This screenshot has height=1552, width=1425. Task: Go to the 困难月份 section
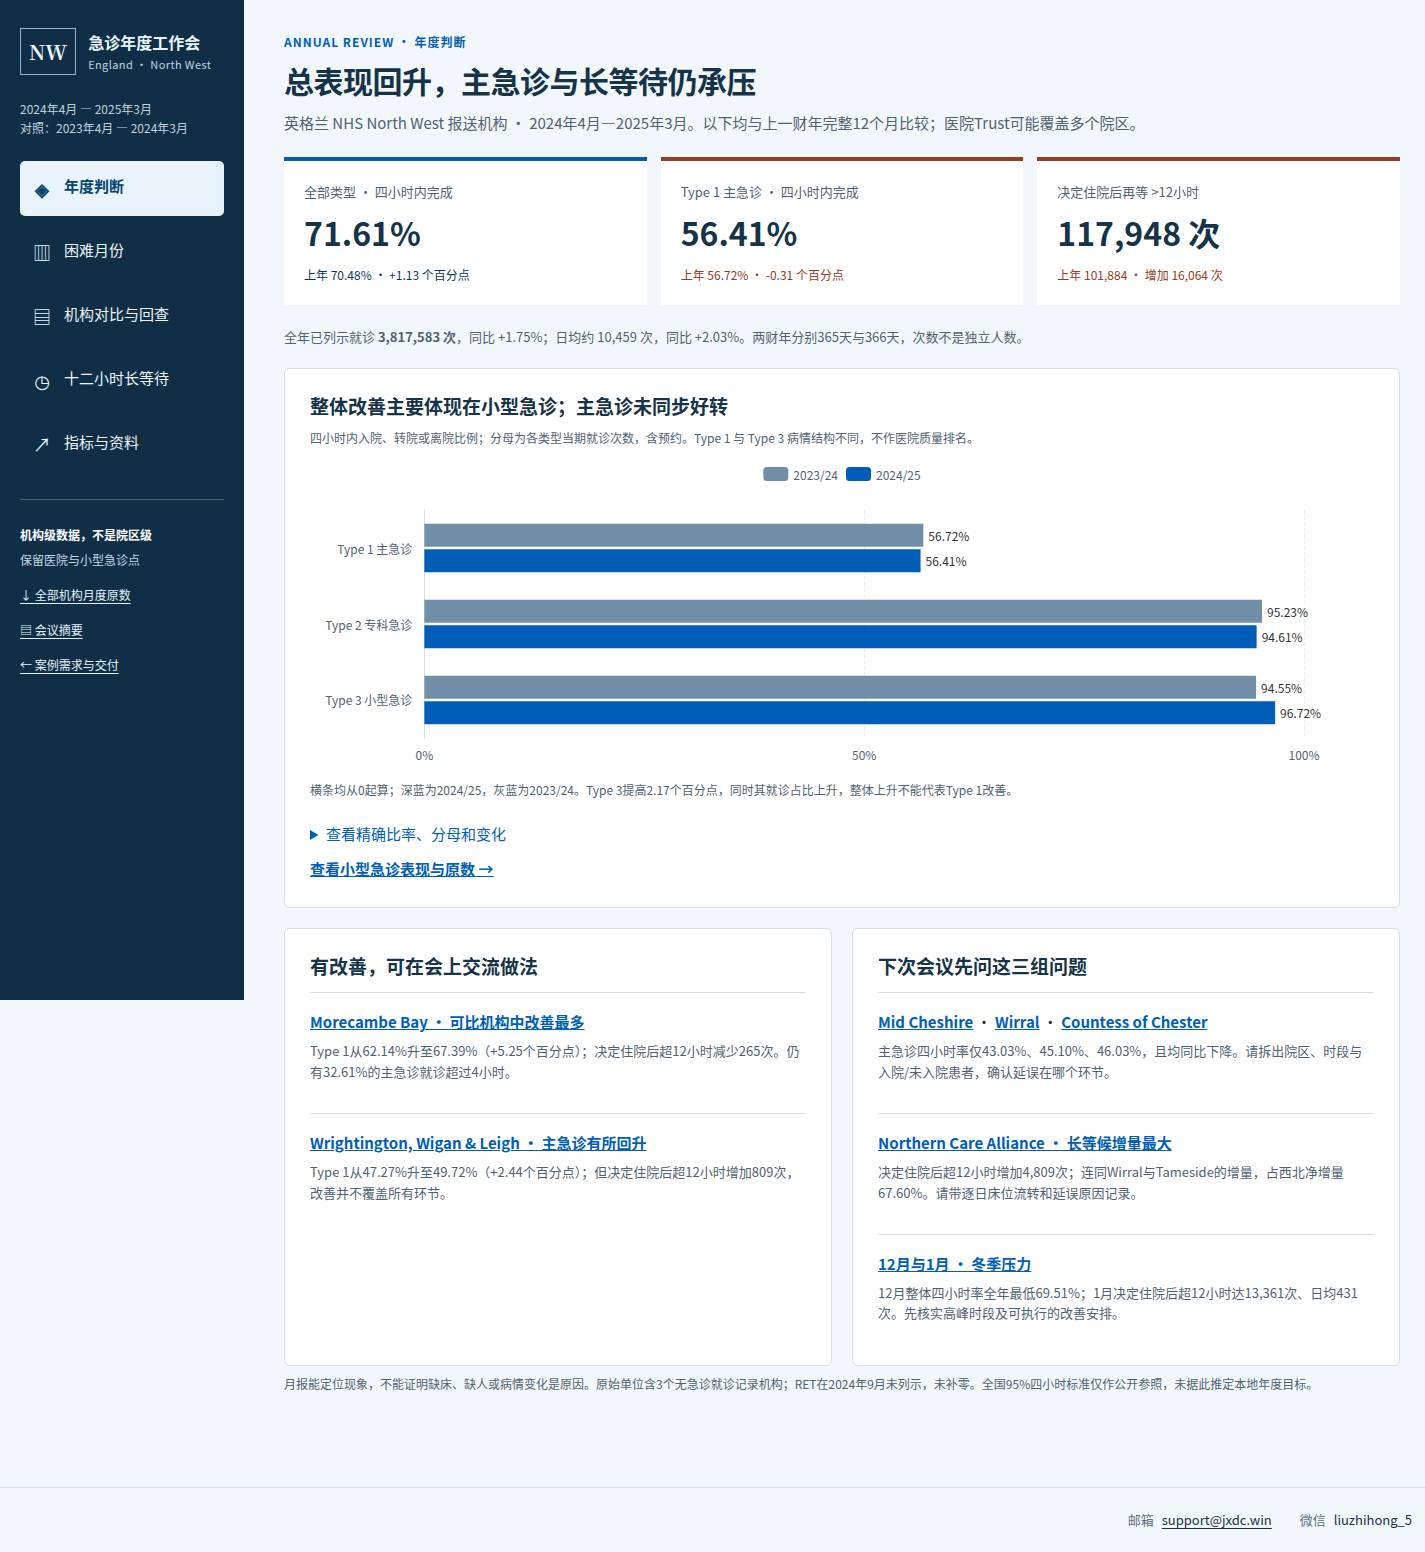[x=122, y=252]
